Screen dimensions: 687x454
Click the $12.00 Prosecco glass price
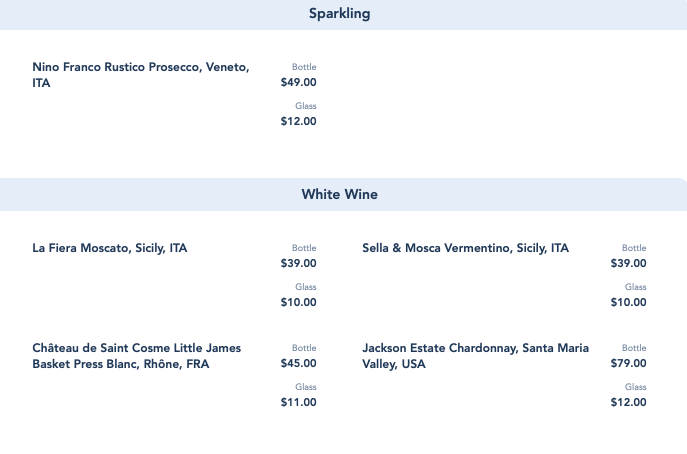click(298, 122)
